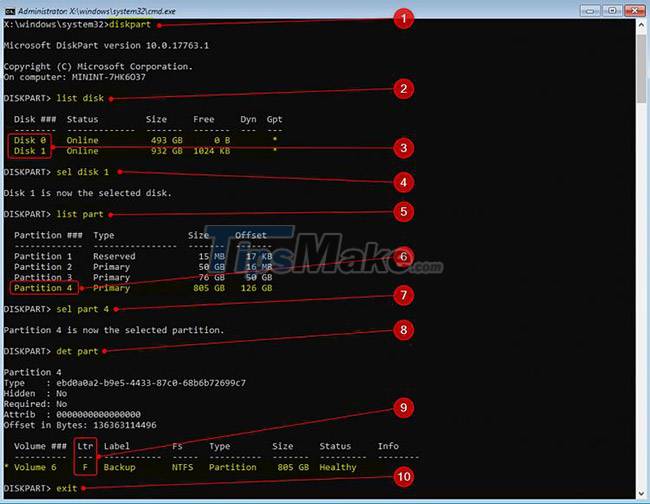Click the 'list part' command
The height and width of the screenshot is (504, 650).
(80, 214)
